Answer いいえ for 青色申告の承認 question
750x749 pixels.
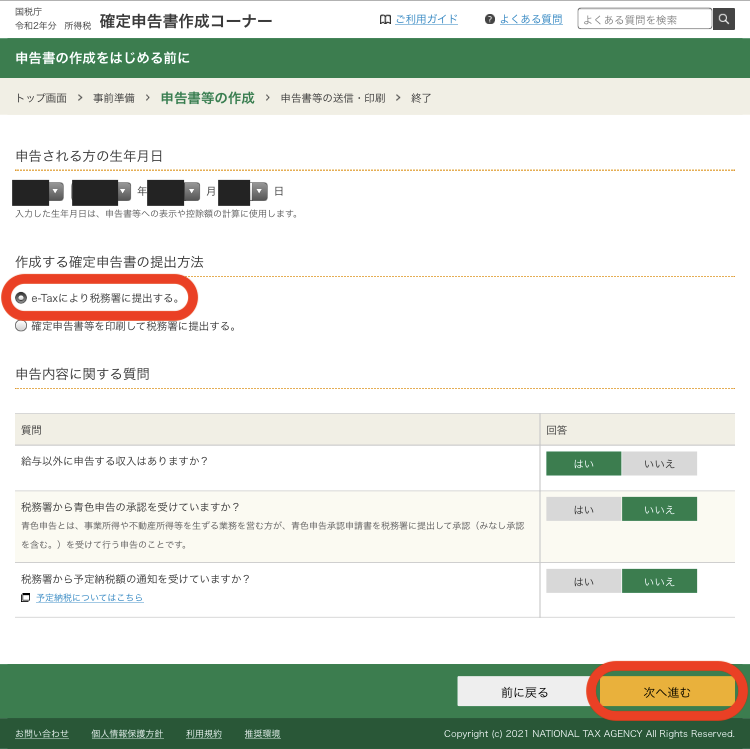(659, 509)
